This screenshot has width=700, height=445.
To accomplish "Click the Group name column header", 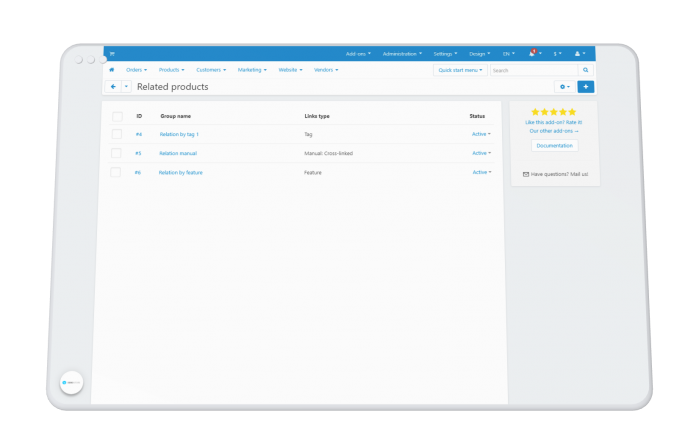I will (x=175, y=116).
